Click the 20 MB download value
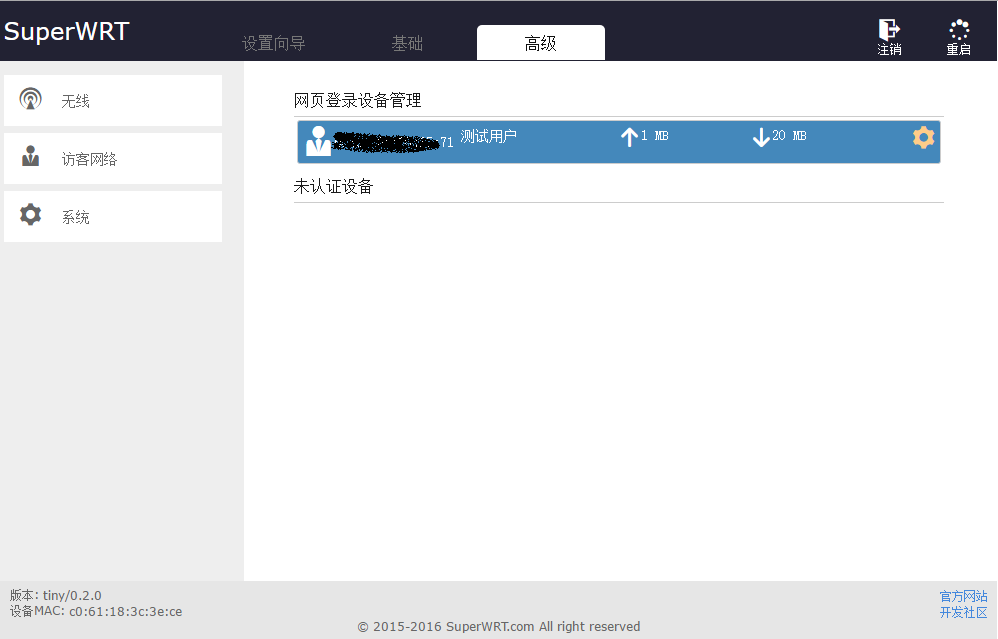Screen dimensions: 998x639 pos(789,136)
